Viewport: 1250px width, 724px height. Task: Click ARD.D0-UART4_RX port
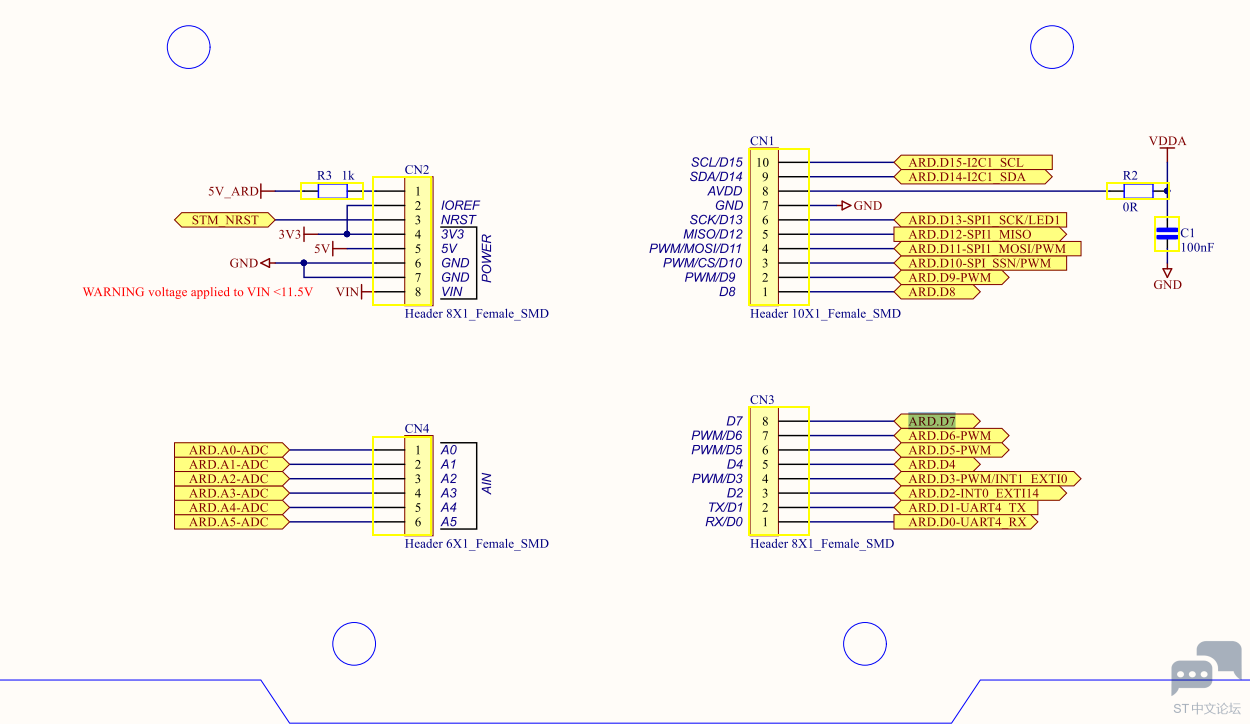pos(967,522)
